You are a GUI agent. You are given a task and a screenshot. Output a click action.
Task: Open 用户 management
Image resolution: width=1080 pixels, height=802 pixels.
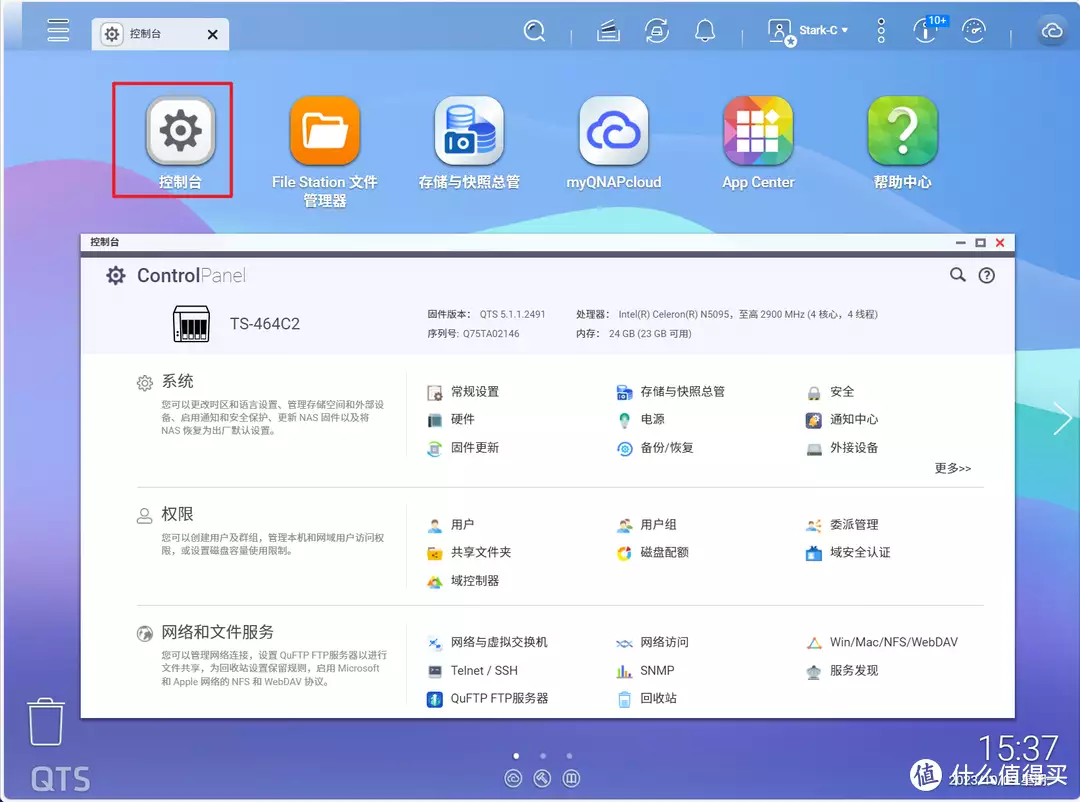tap(451, 525)
